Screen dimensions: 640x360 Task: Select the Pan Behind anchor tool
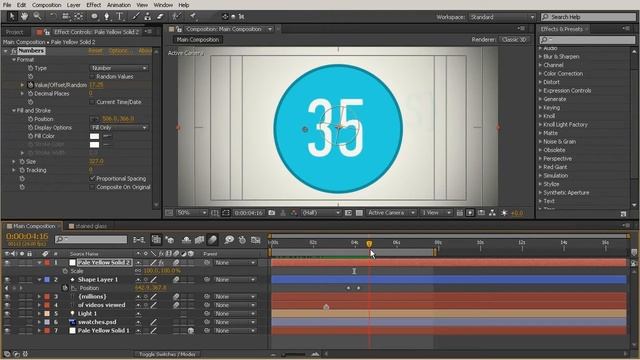tap(79, 16)
